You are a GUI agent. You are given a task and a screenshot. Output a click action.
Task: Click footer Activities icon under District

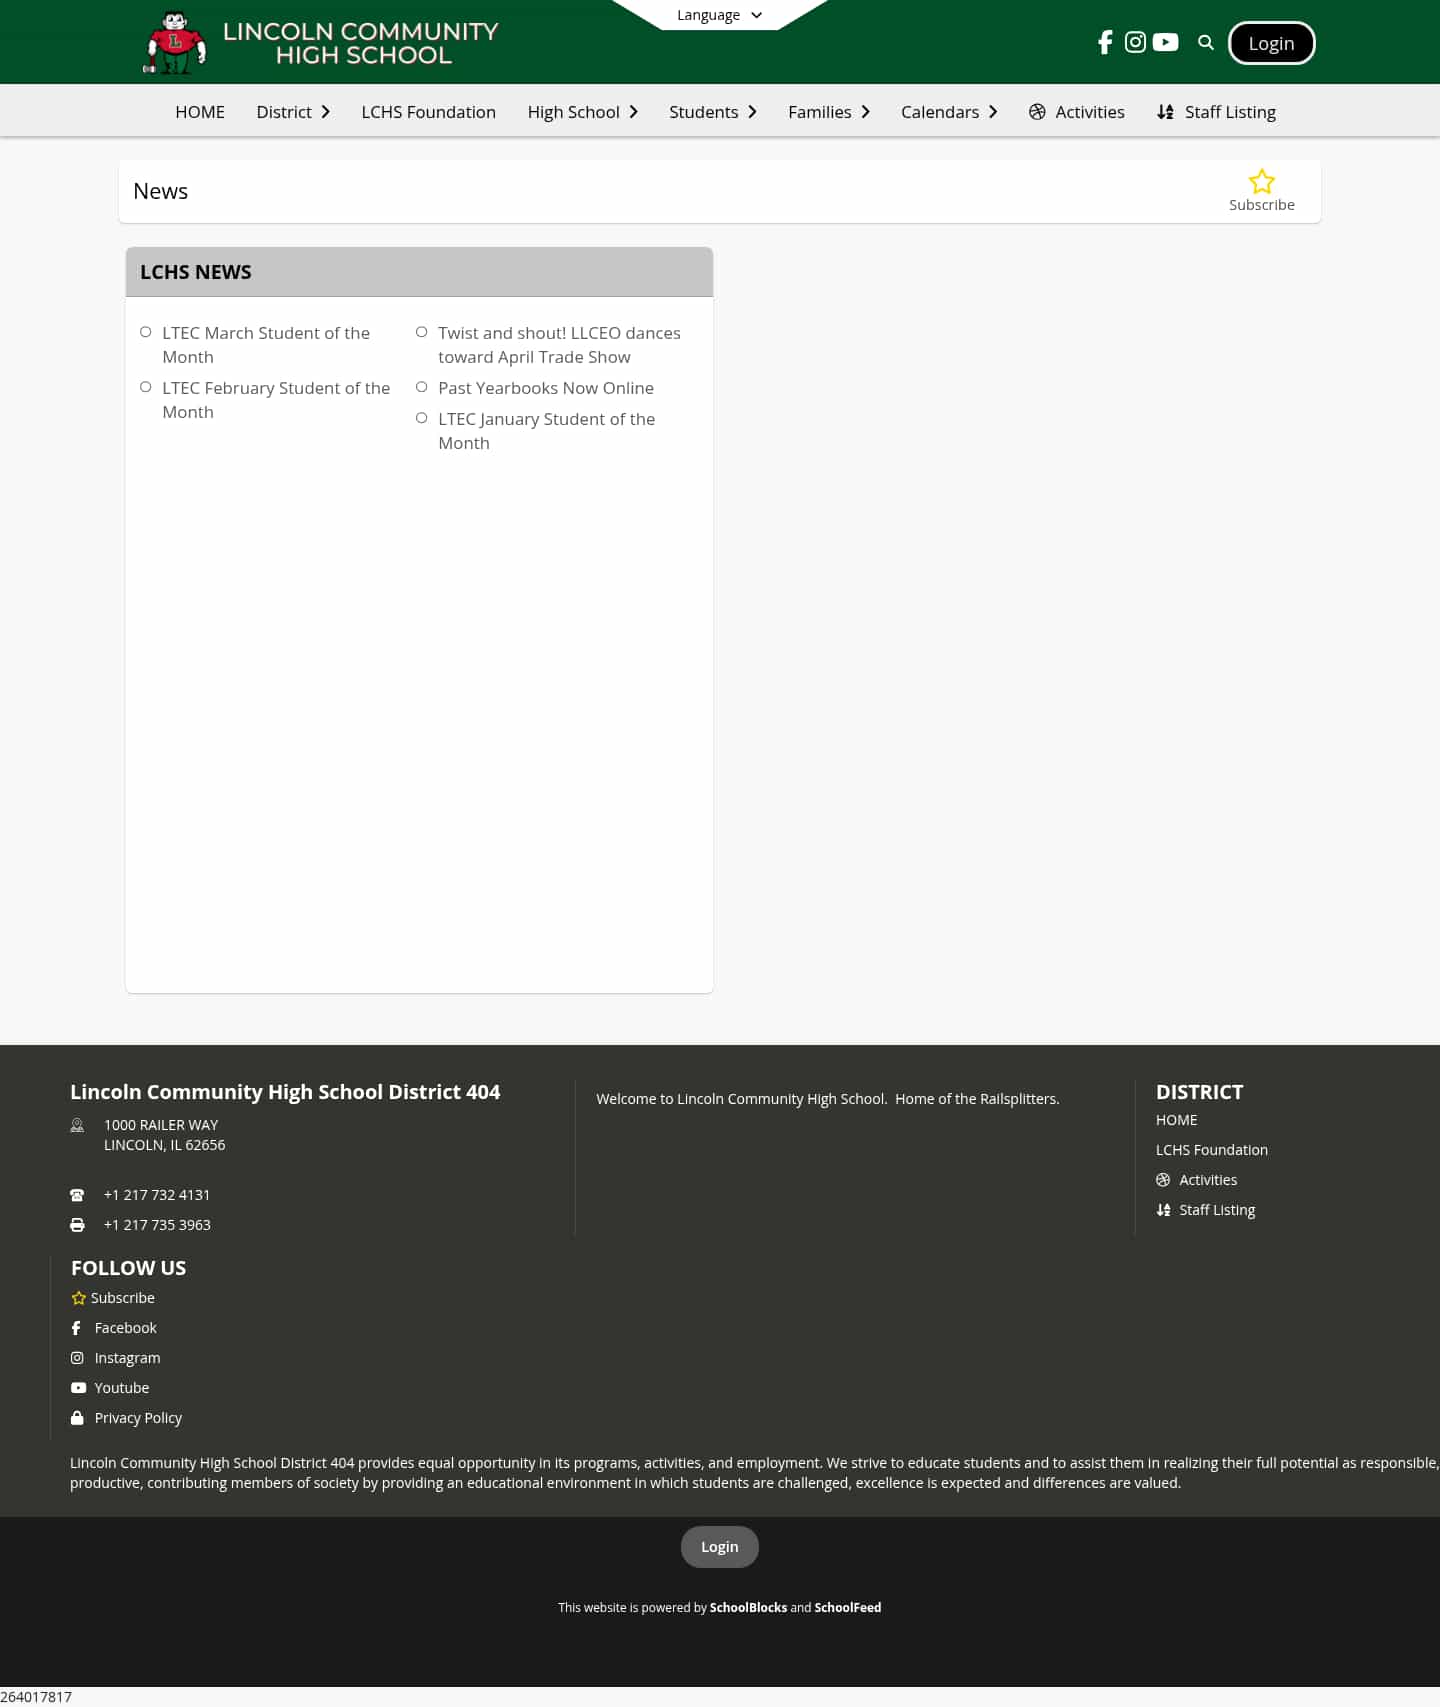(x=1163, y=1180)
